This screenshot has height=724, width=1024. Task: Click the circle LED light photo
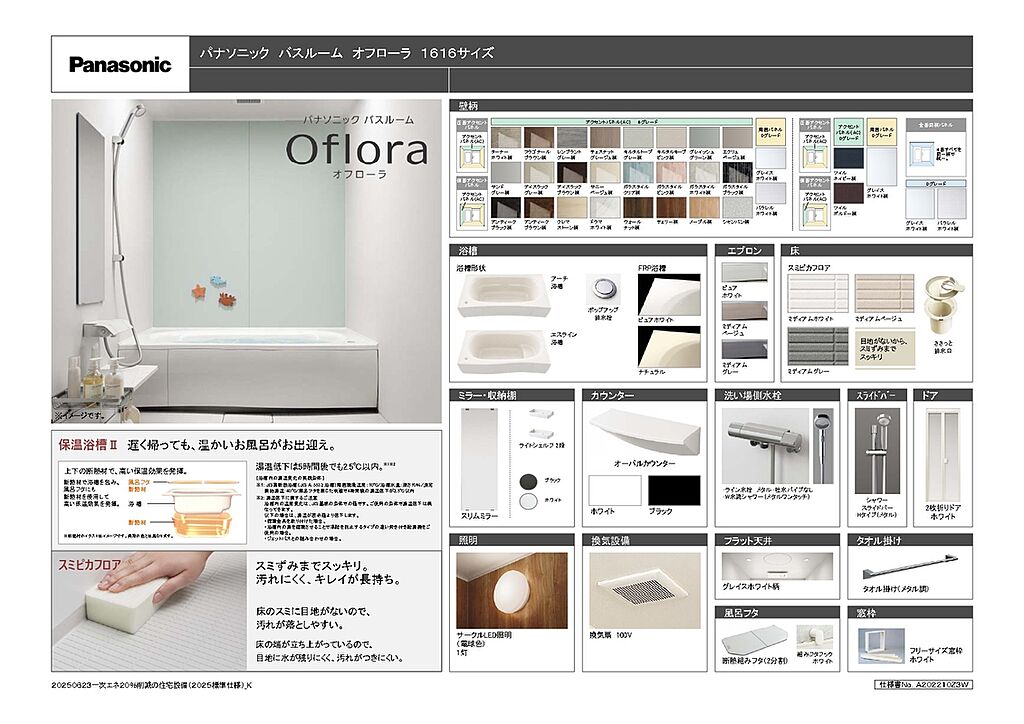click(x=513, y=591)
